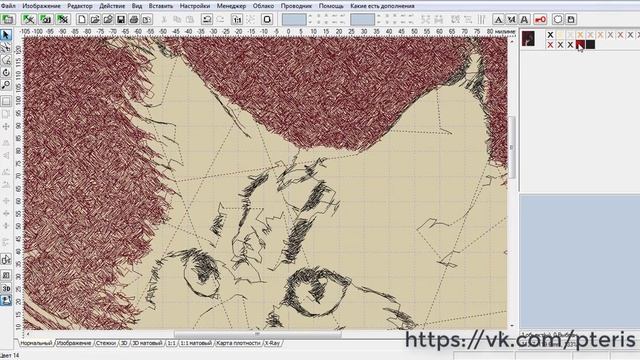Click the second grey-blue input field in toolbar
This screenshot has height=360, width=640.
(362, 19)
